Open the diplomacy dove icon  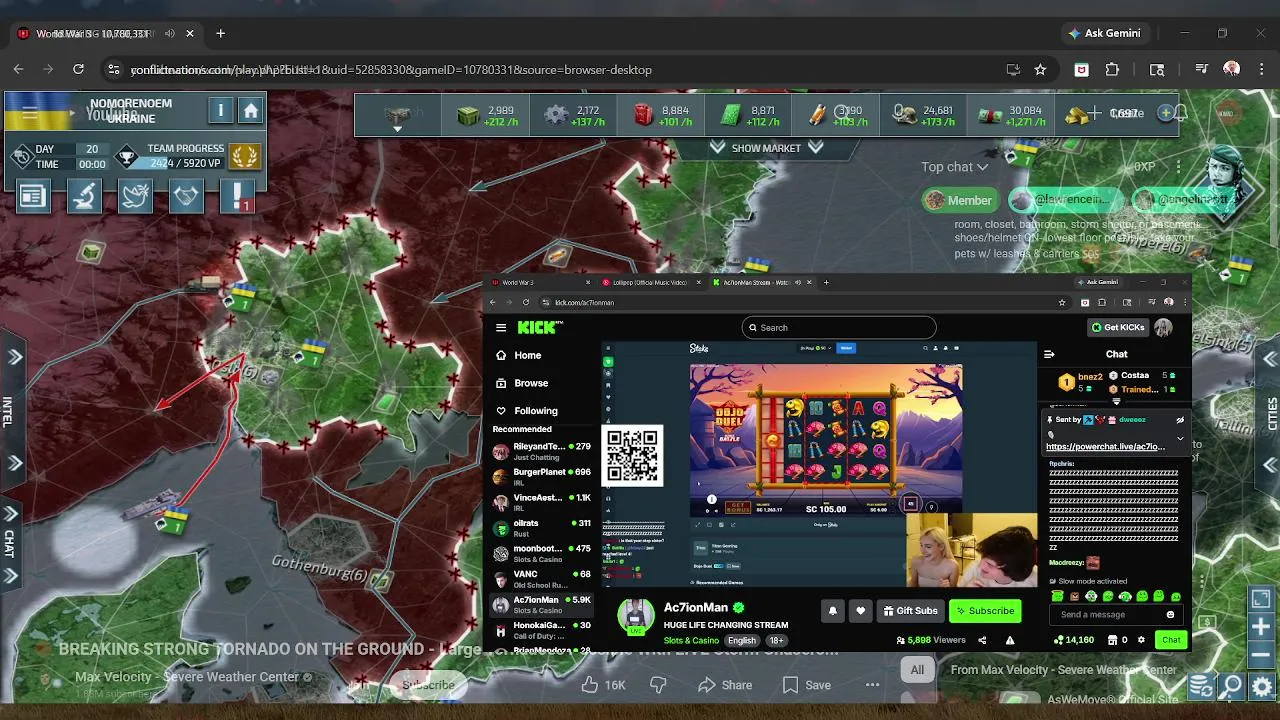[135, 197]
